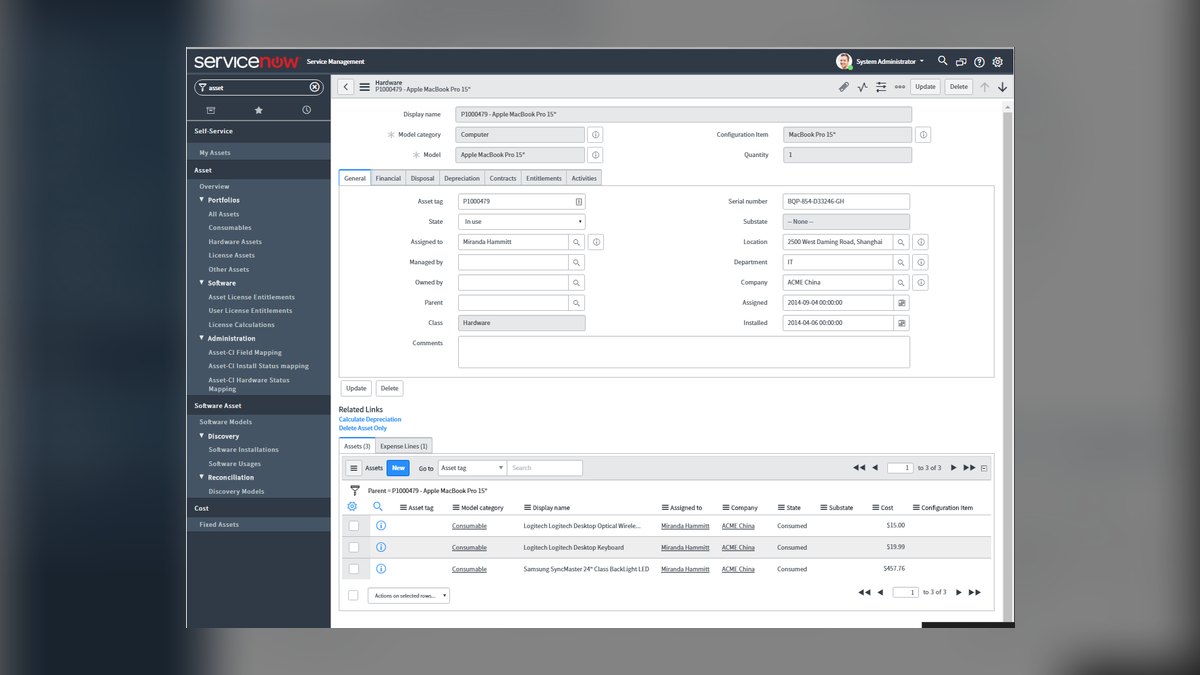
Task: Clear the navigator filter text
Action: [x=315, y=87]
